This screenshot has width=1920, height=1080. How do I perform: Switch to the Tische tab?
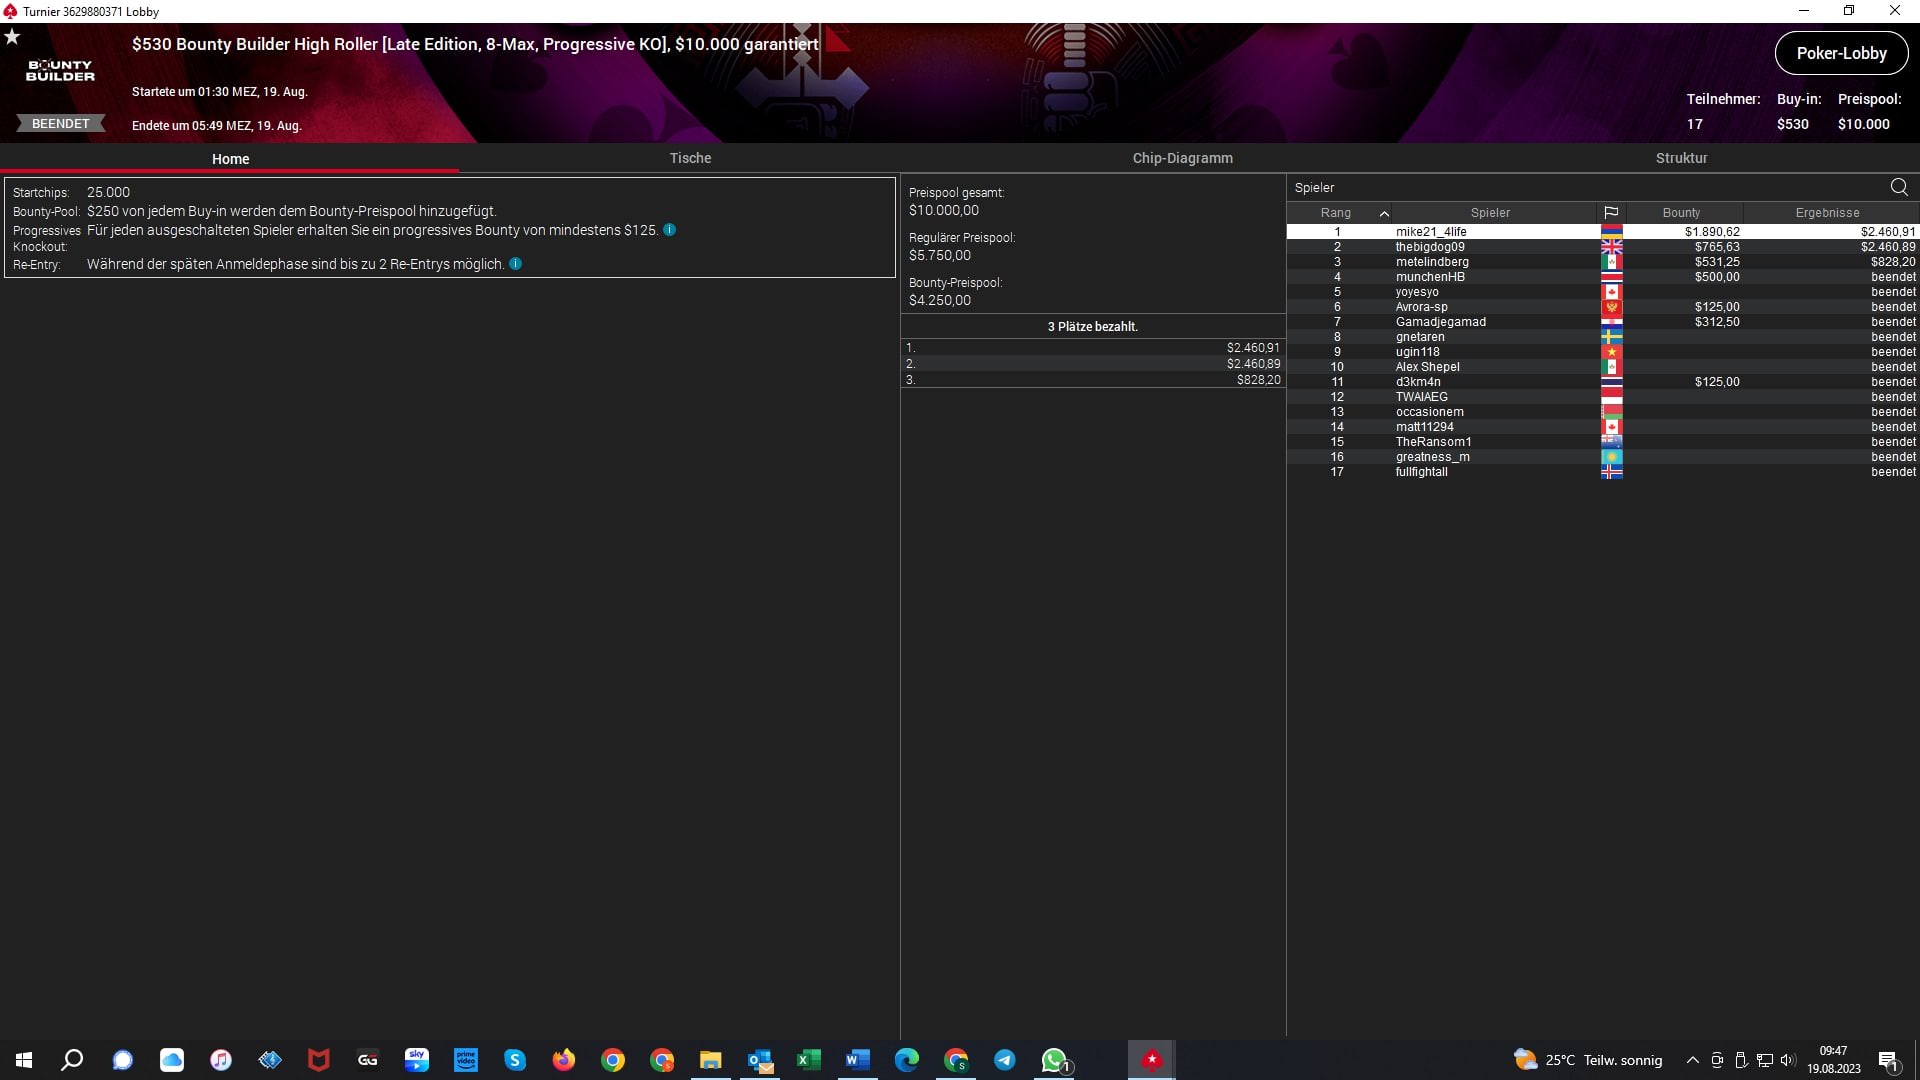[690, 158]
